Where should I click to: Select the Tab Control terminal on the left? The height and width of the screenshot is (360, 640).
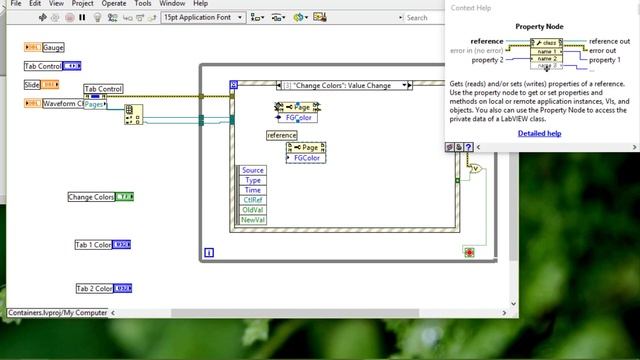pos(72,66)
